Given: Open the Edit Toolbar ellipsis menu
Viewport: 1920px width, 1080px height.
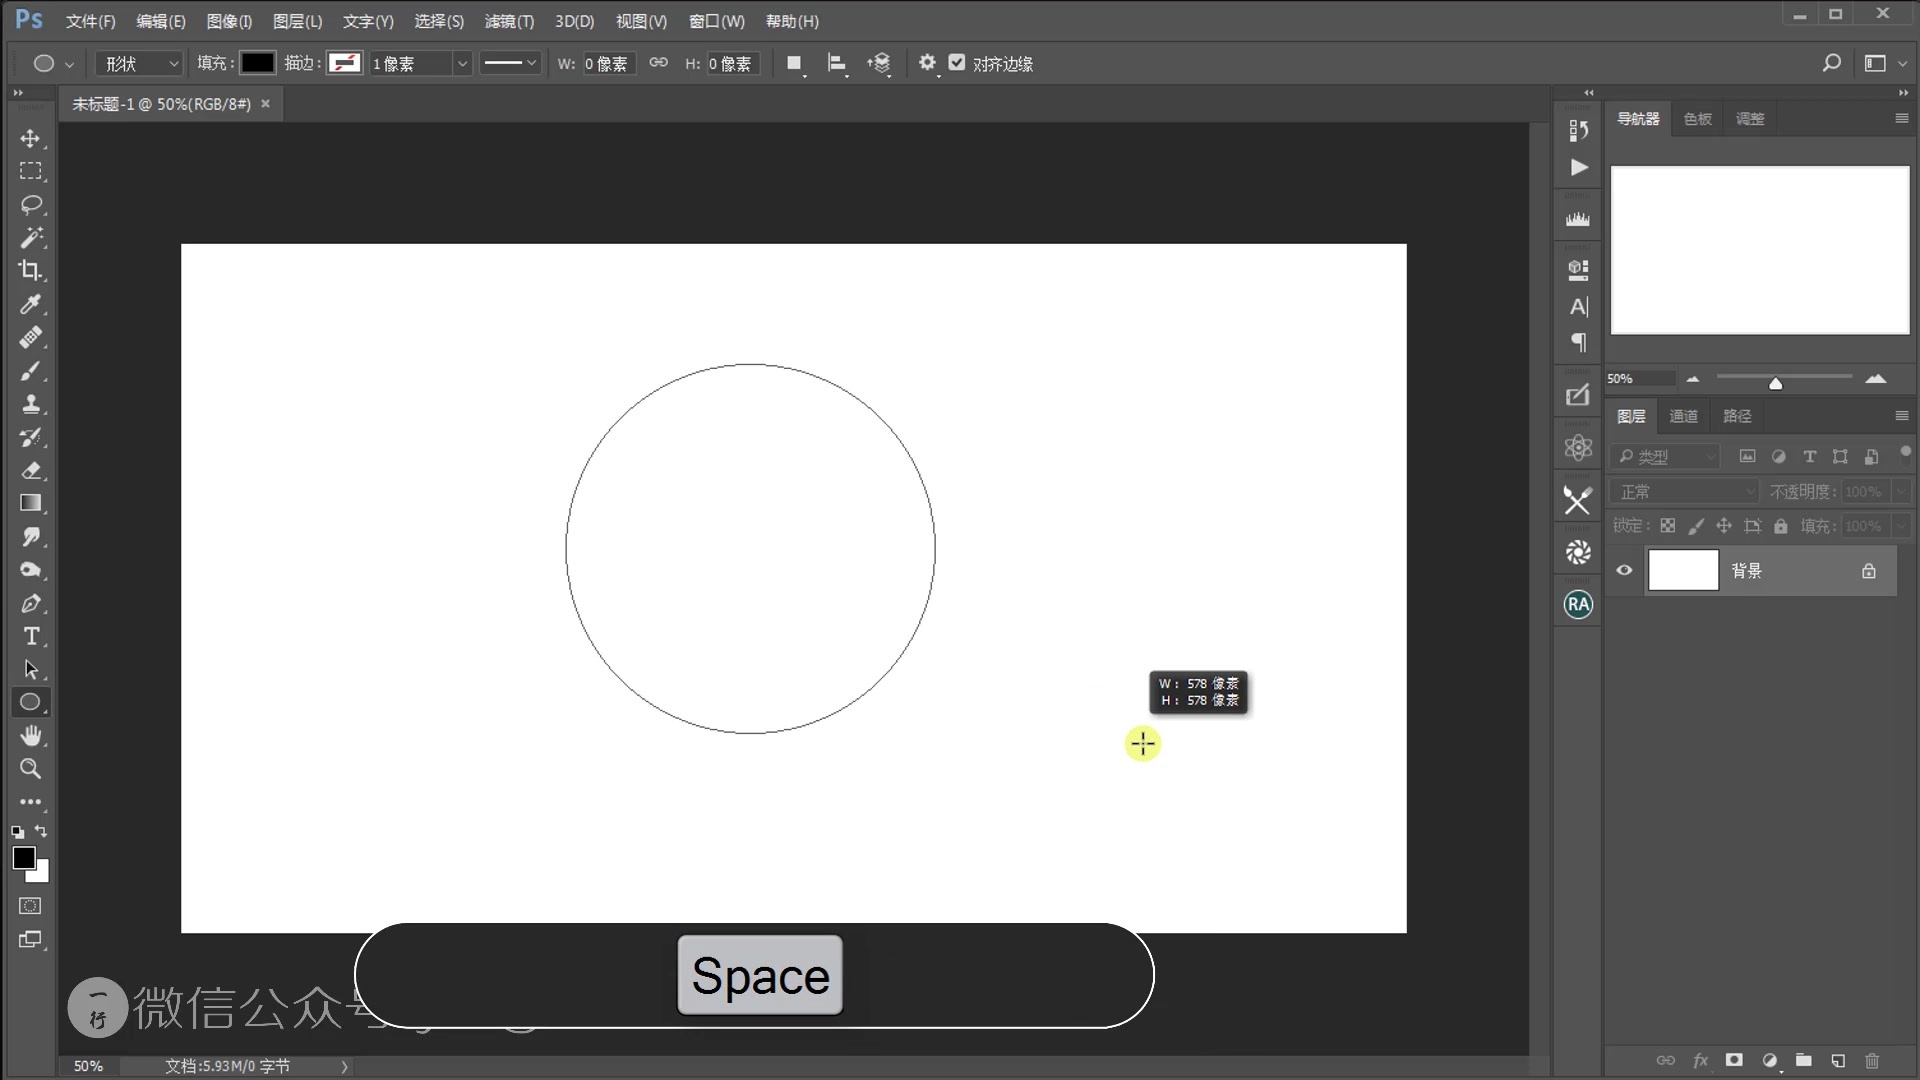Looking at the screenshot, I should 30,802.
